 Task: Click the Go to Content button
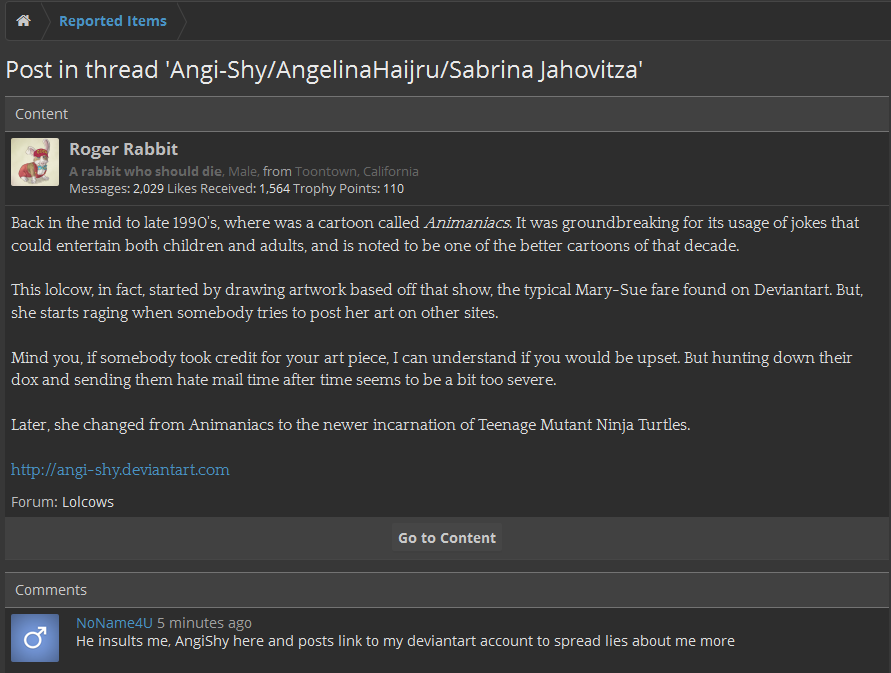[447, 538]
